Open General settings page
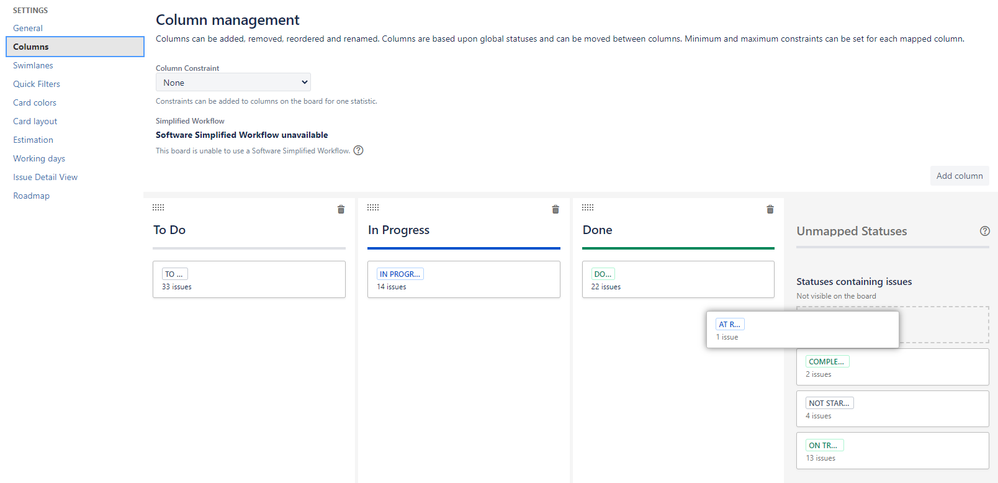This screenshot has width=998, height=483. pos(27,28)
